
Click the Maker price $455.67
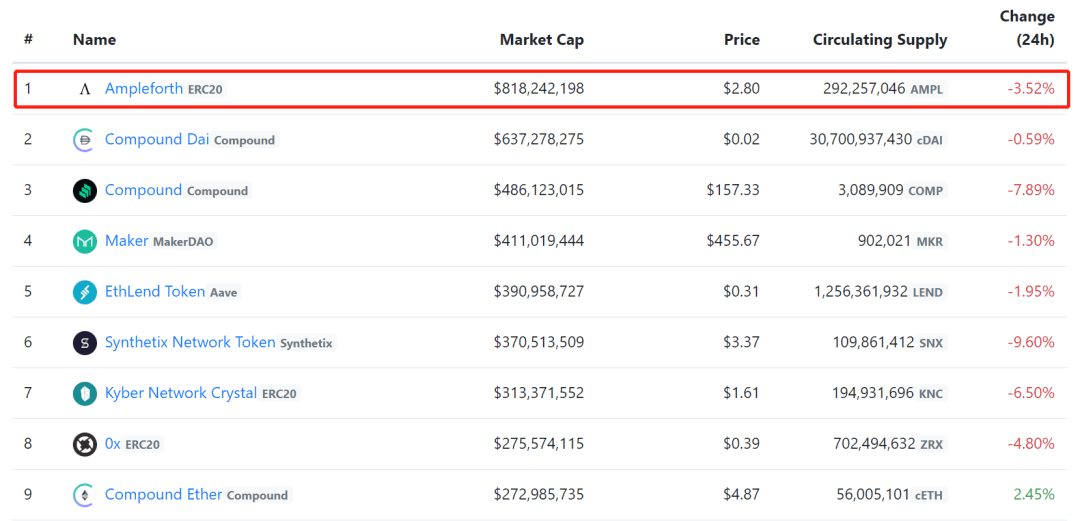733,241
